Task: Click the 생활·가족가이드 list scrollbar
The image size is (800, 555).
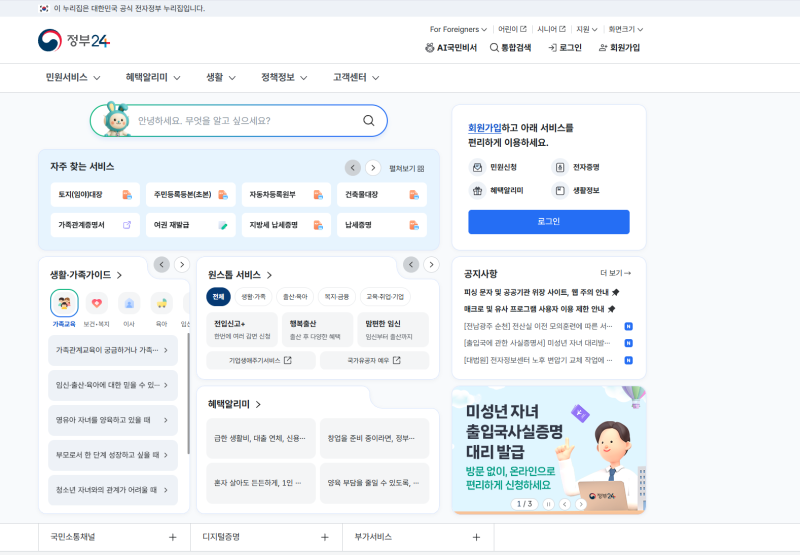Action: (x=188, y=393)
